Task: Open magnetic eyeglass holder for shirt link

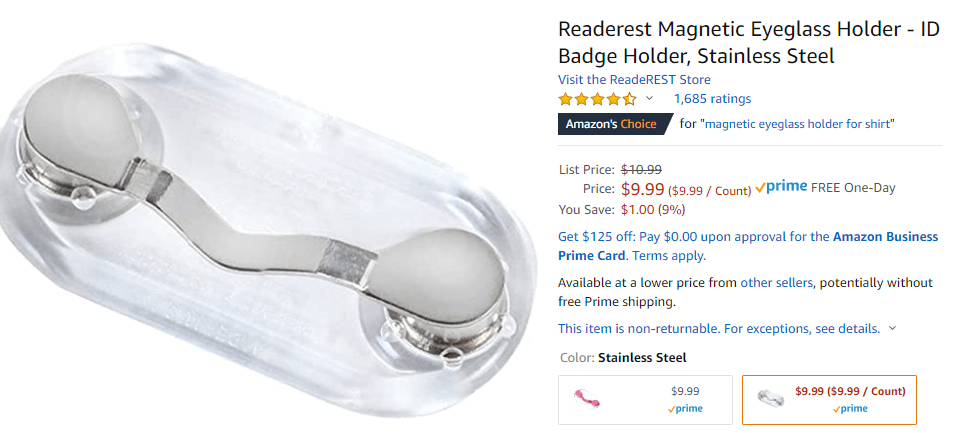Action: [x=800, y=124]
